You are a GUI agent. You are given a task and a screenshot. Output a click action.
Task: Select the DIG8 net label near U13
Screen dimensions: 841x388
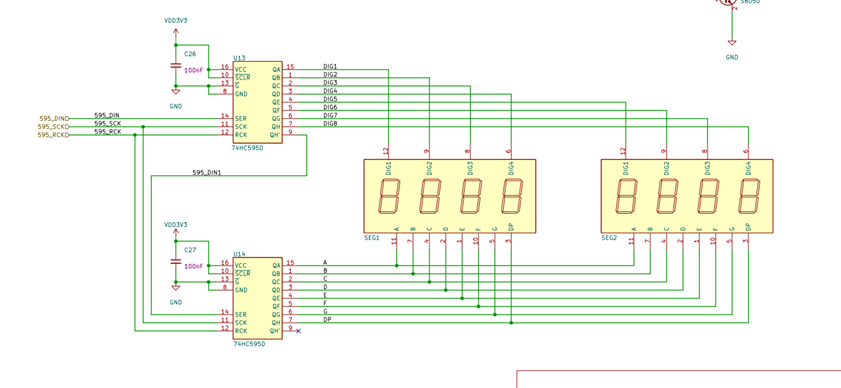330,123
